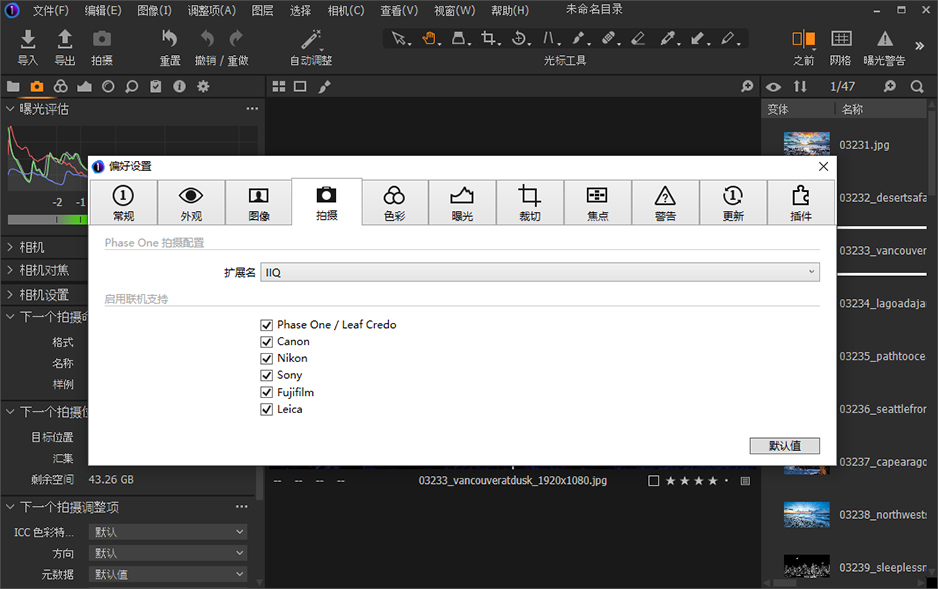Disable the Canon tethering checkbox
Image resolution: width=938 pixels, height=589 pixels.
click(267, 341)
